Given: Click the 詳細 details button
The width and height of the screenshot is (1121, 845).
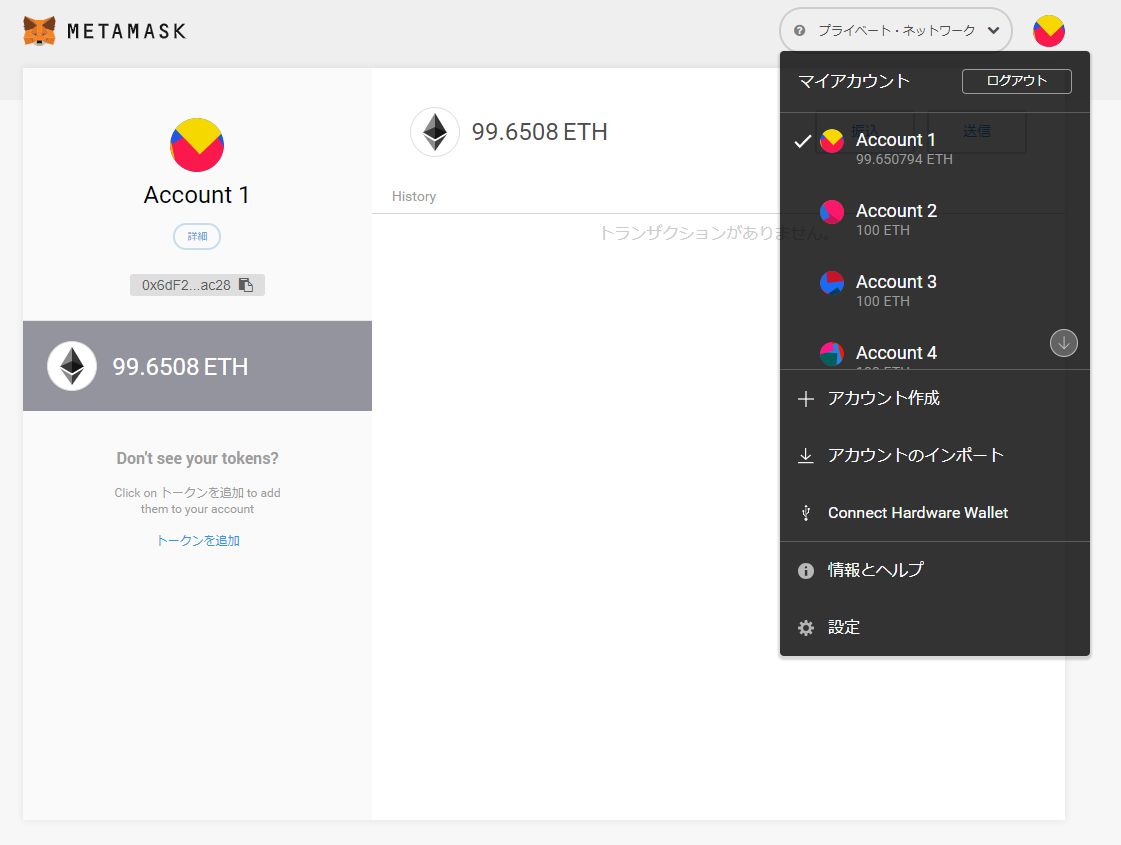Looking at the screenshot, I should coord(197,237).
